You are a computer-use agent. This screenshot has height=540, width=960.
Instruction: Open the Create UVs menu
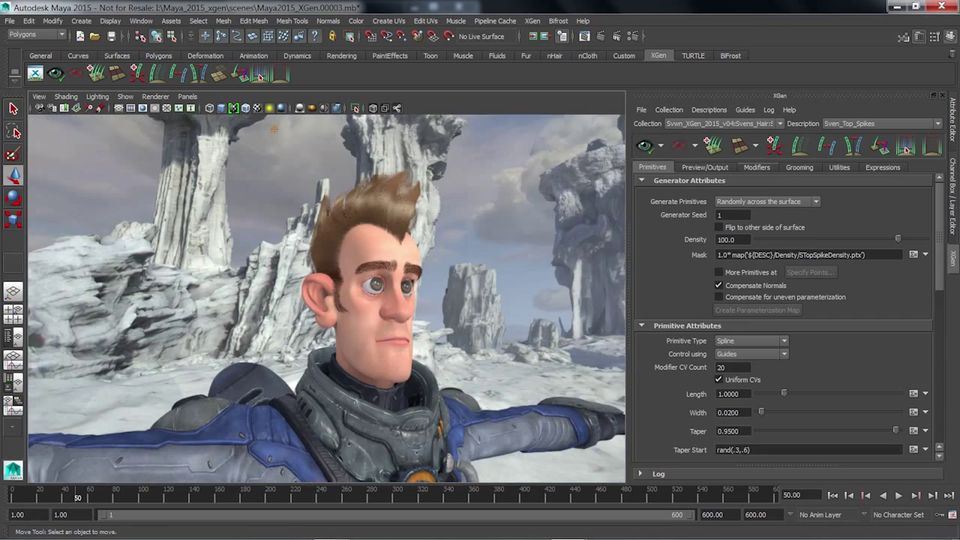(x=389, y=20)
